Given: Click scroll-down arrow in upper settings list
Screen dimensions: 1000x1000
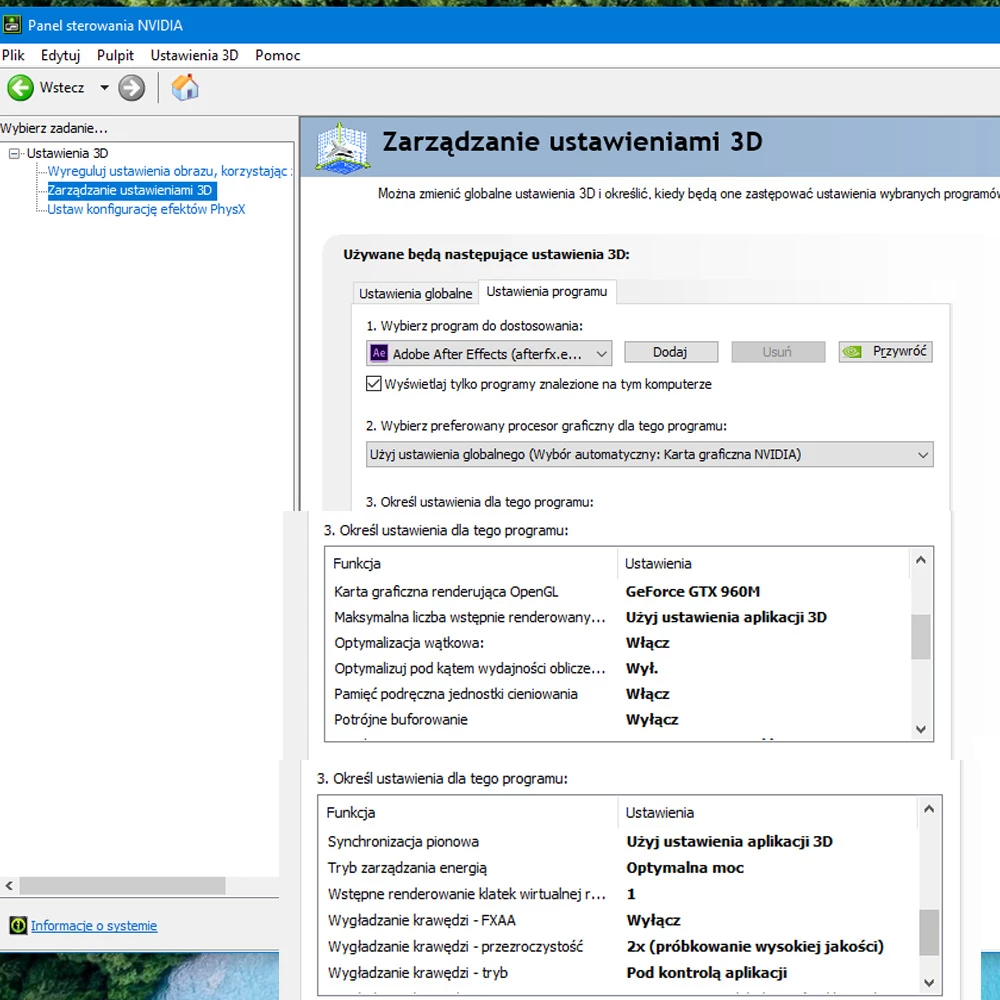Looking at the screenshot, I should (x=920, y=729).
